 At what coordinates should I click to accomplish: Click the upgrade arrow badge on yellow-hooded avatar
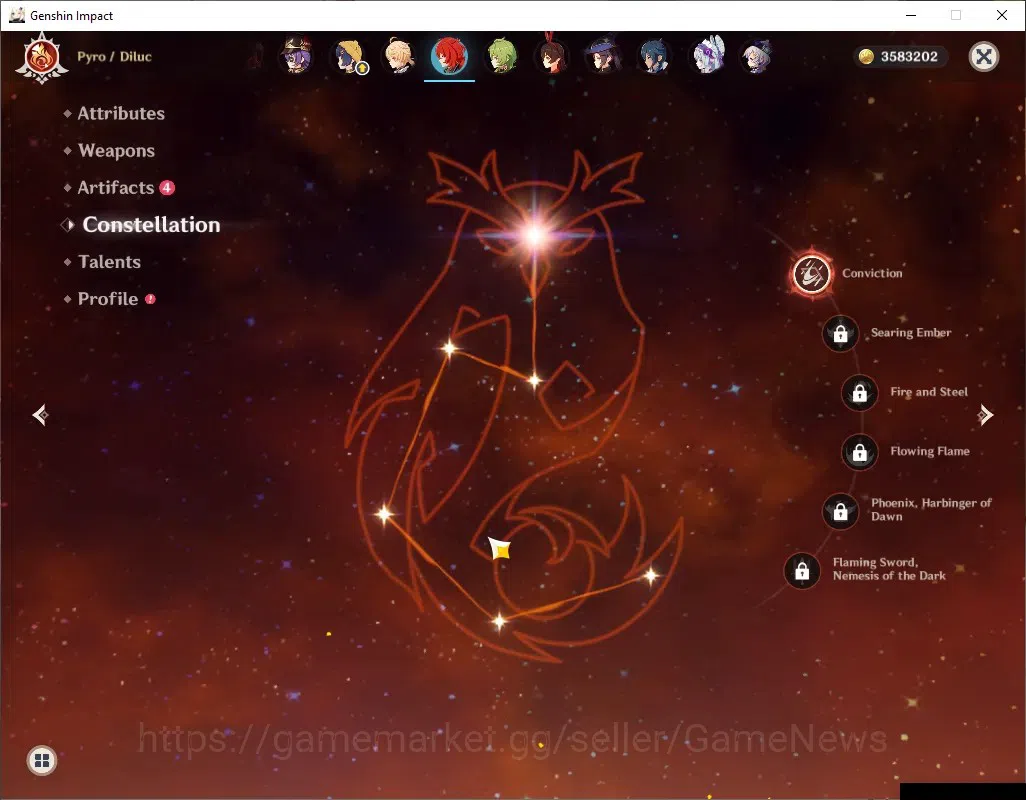click(362, 67)
